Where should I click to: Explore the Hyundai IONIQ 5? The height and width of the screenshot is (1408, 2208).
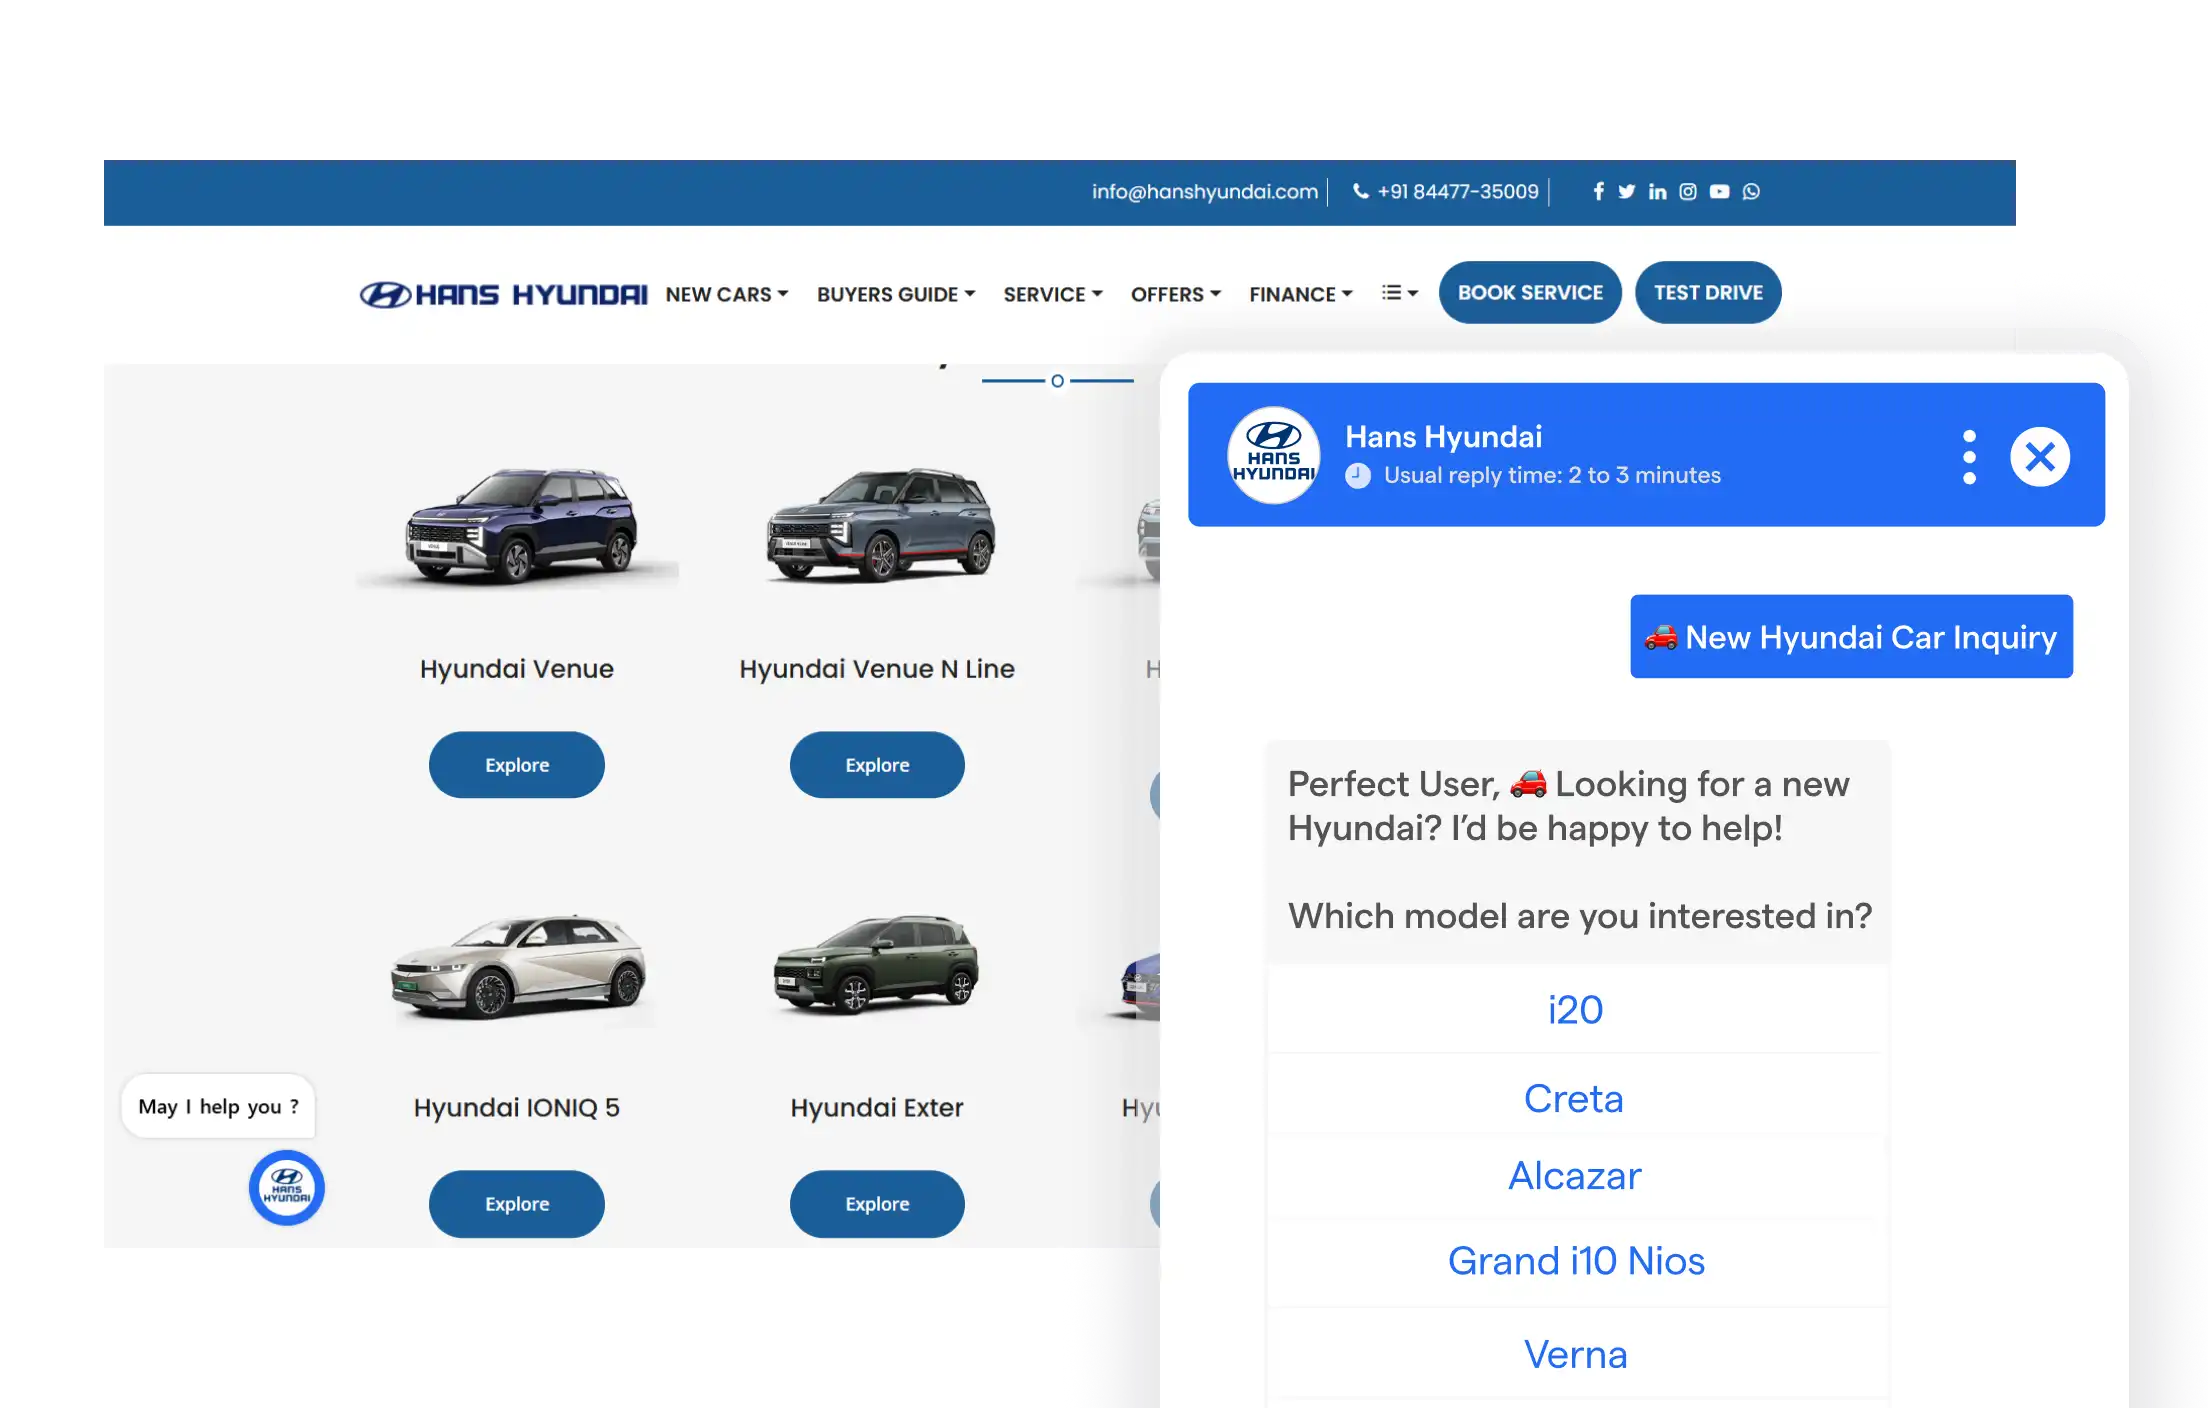point(517,1204)
